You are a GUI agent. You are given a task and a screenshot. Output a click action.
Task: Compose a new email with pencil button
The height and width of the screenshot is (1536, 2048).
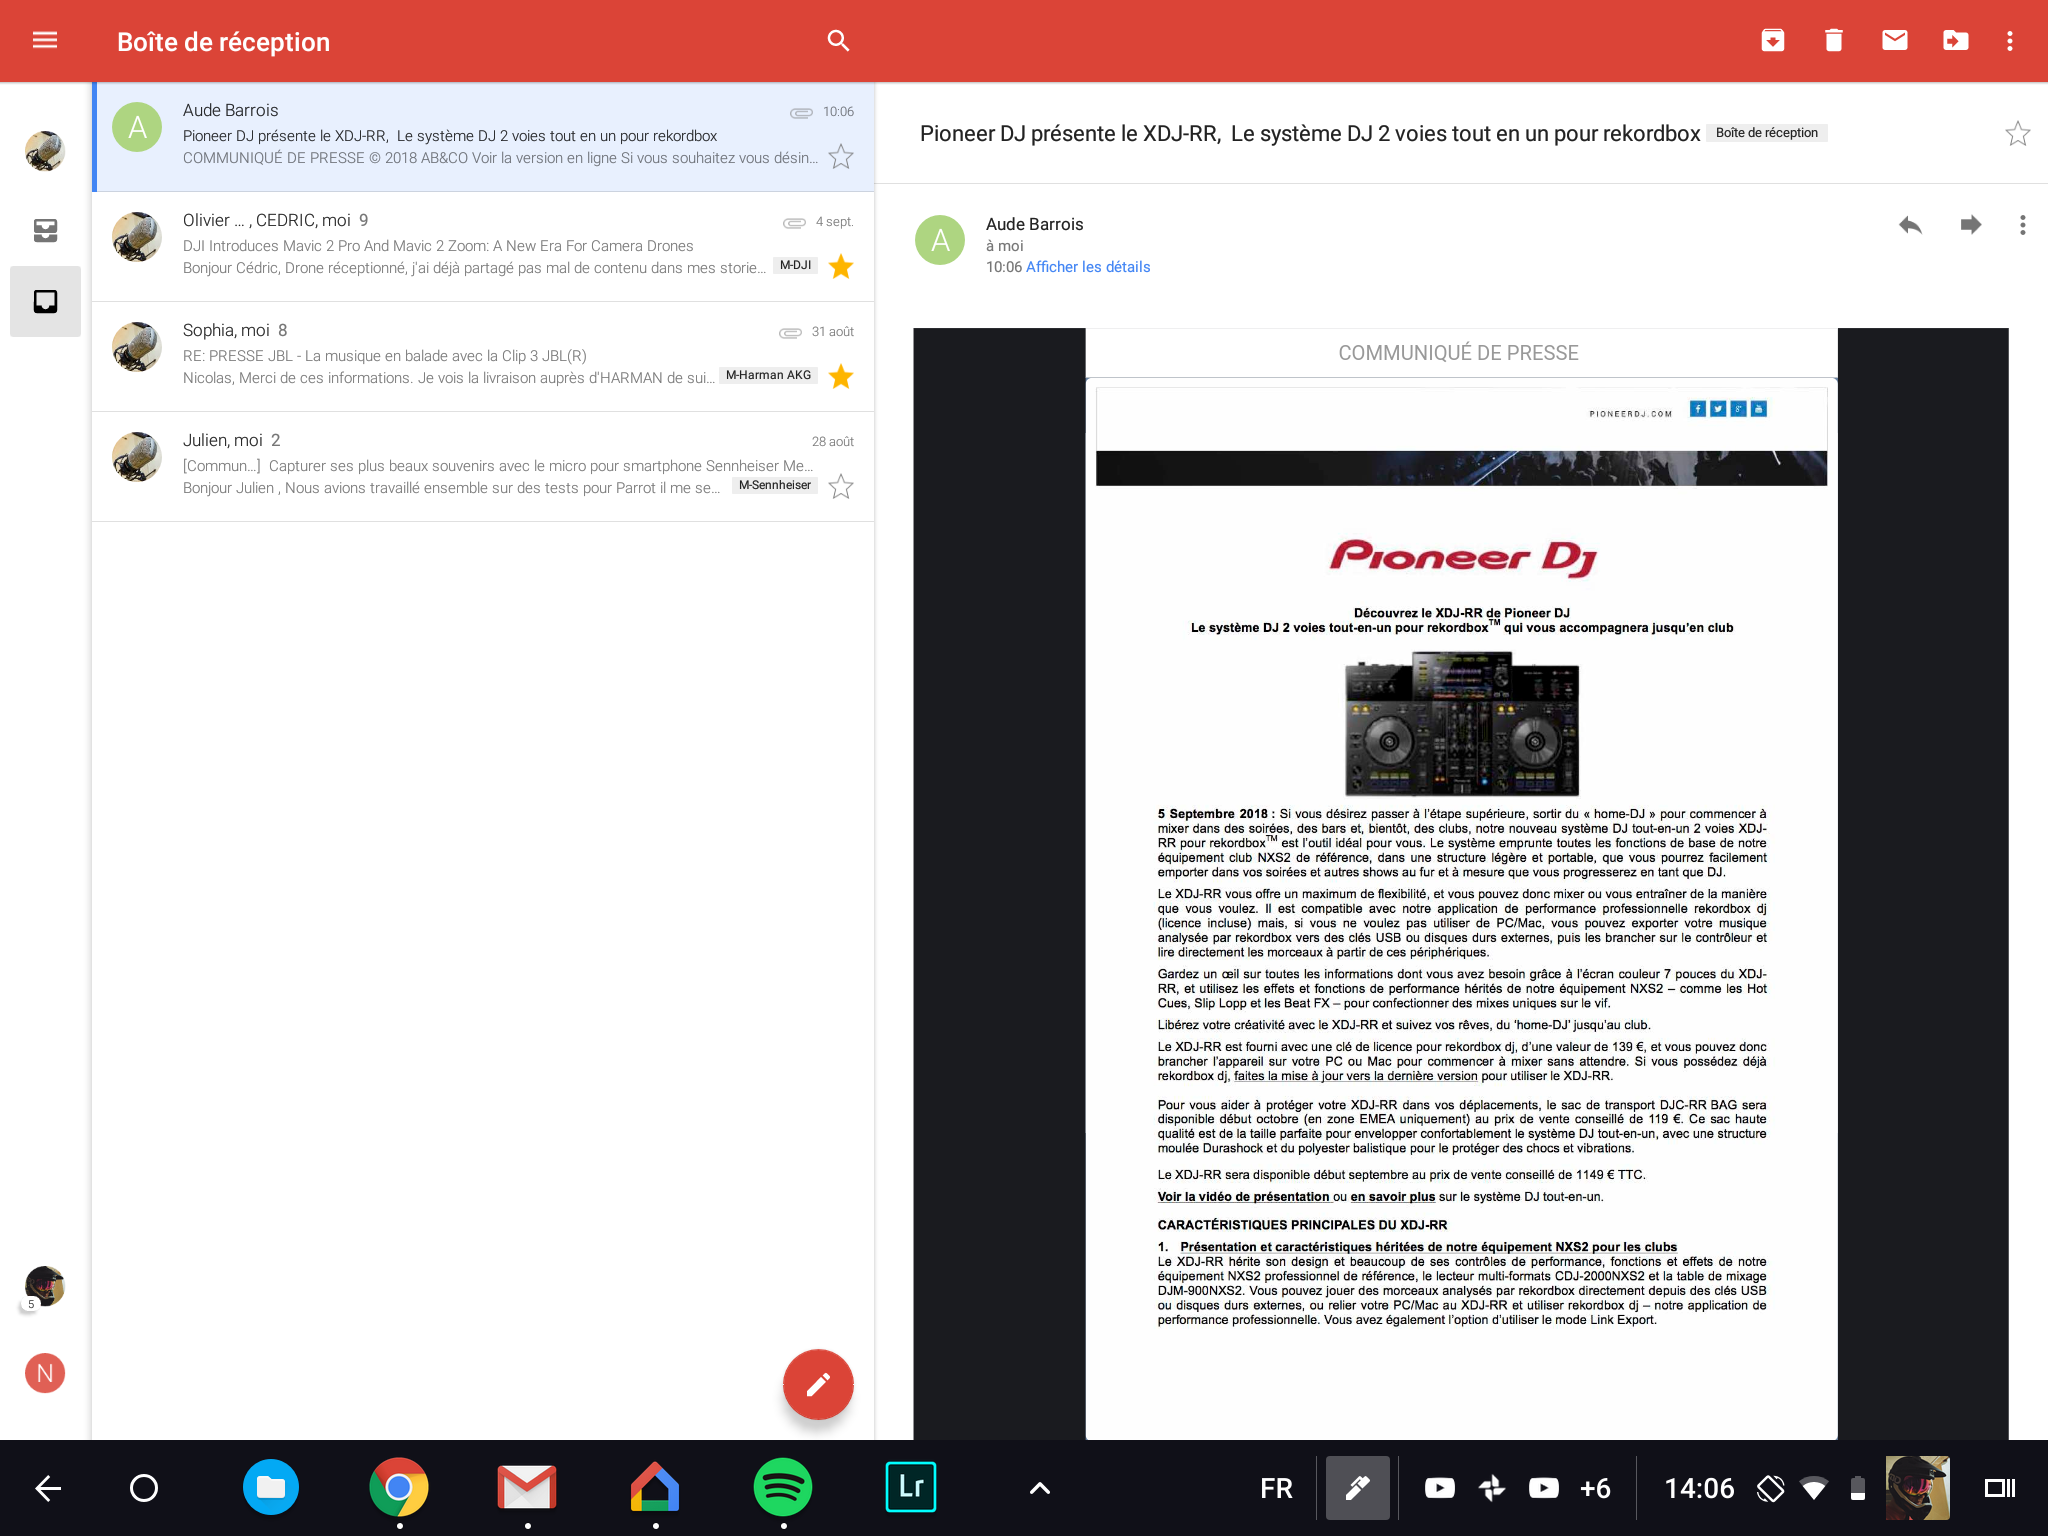pyautogui.click(x=818, y=1384)
